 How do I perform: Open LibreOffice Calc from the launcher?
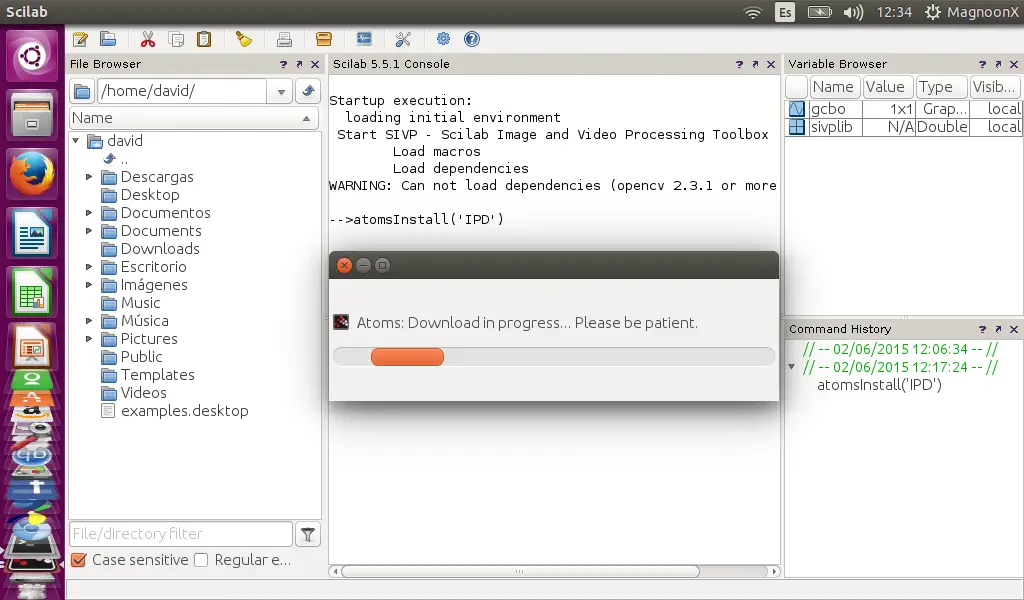click(32, 291)
